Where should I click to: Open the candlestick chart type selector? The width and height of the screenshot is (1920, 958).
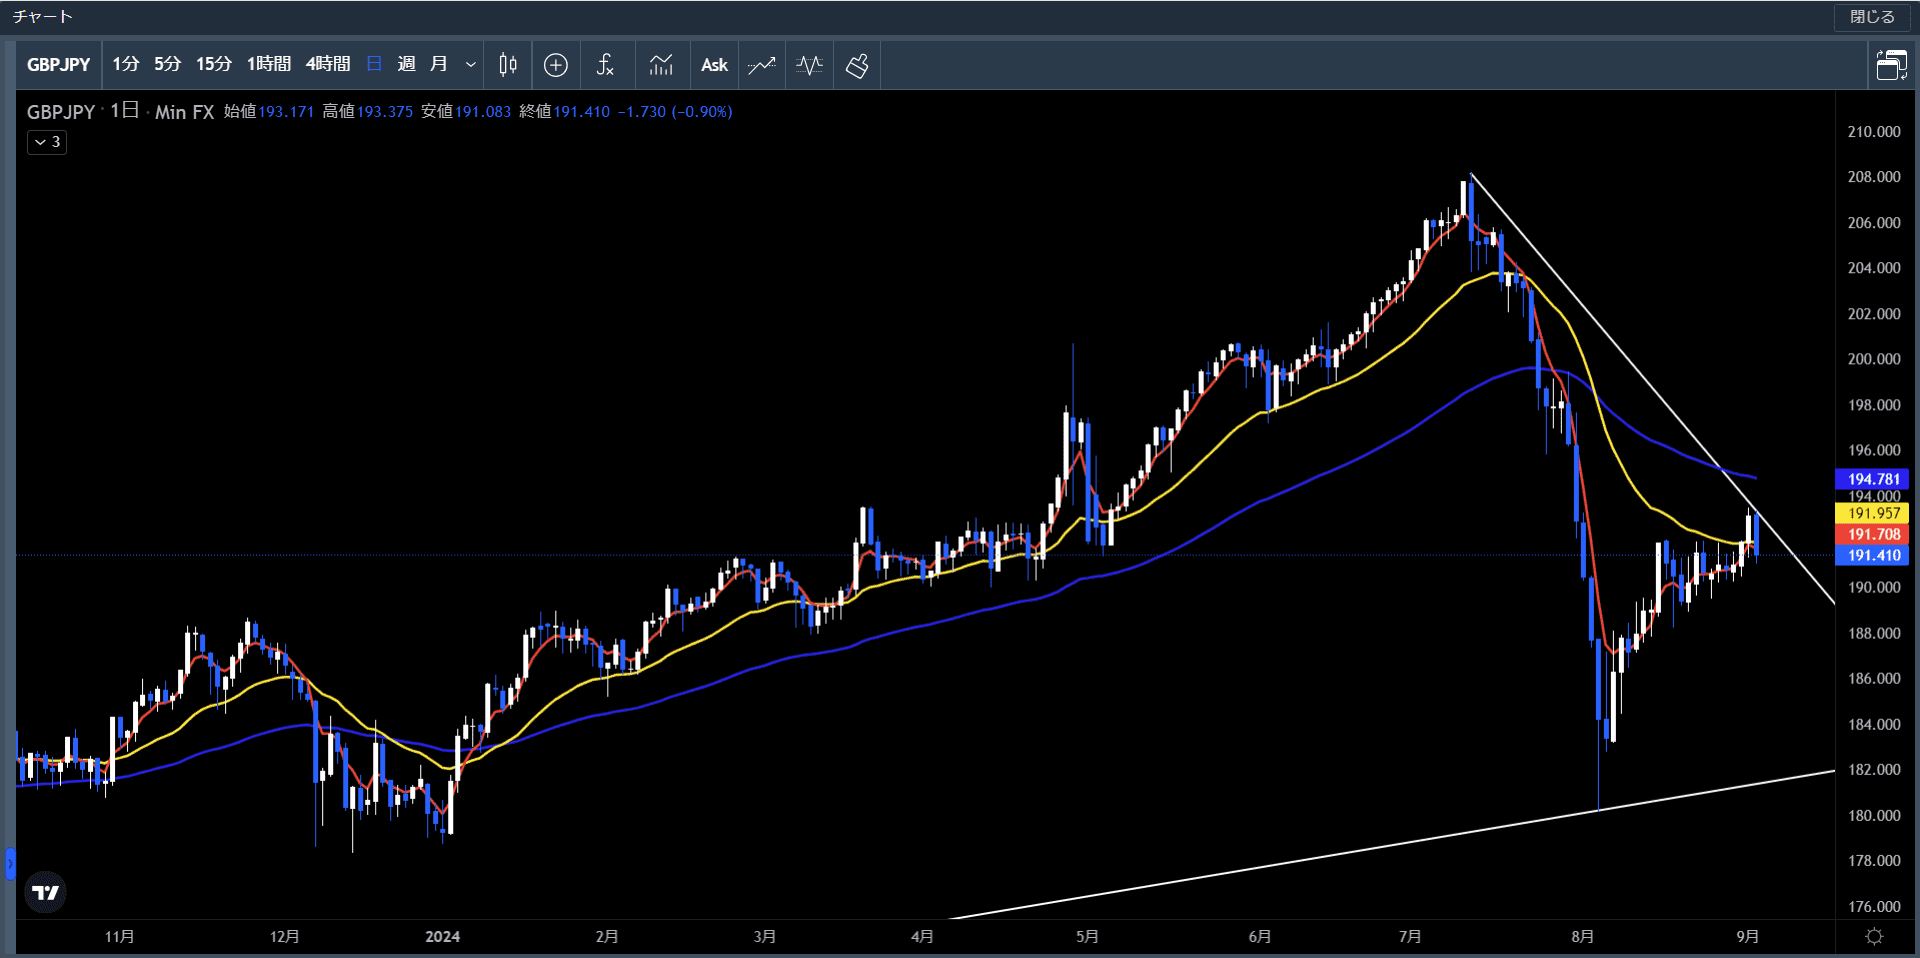pos(508,65)
